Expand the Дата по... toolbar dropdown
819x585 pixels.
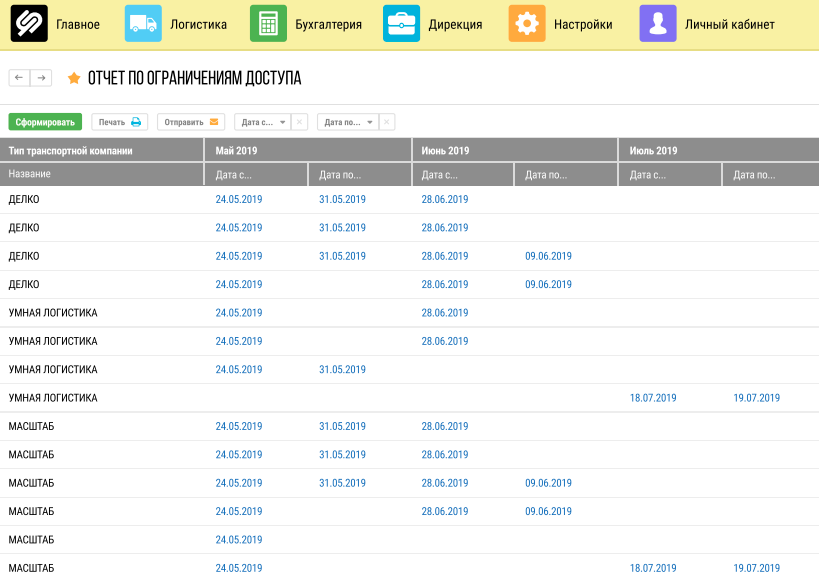pos(348,122)
